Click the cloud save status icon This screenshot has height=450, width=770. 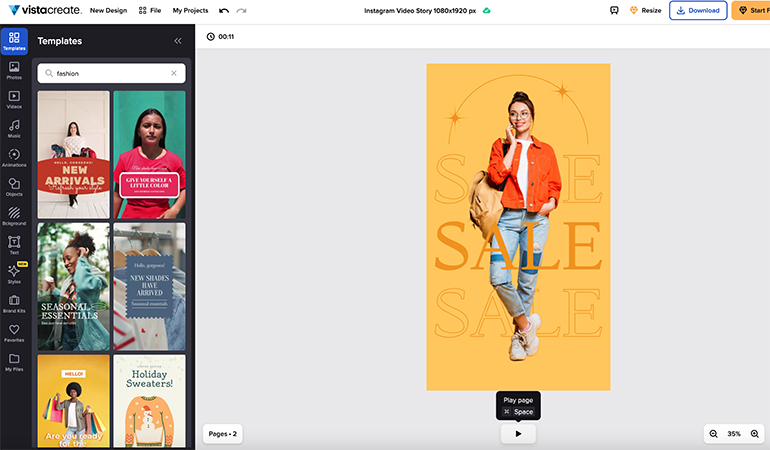[x=487, y=10]
